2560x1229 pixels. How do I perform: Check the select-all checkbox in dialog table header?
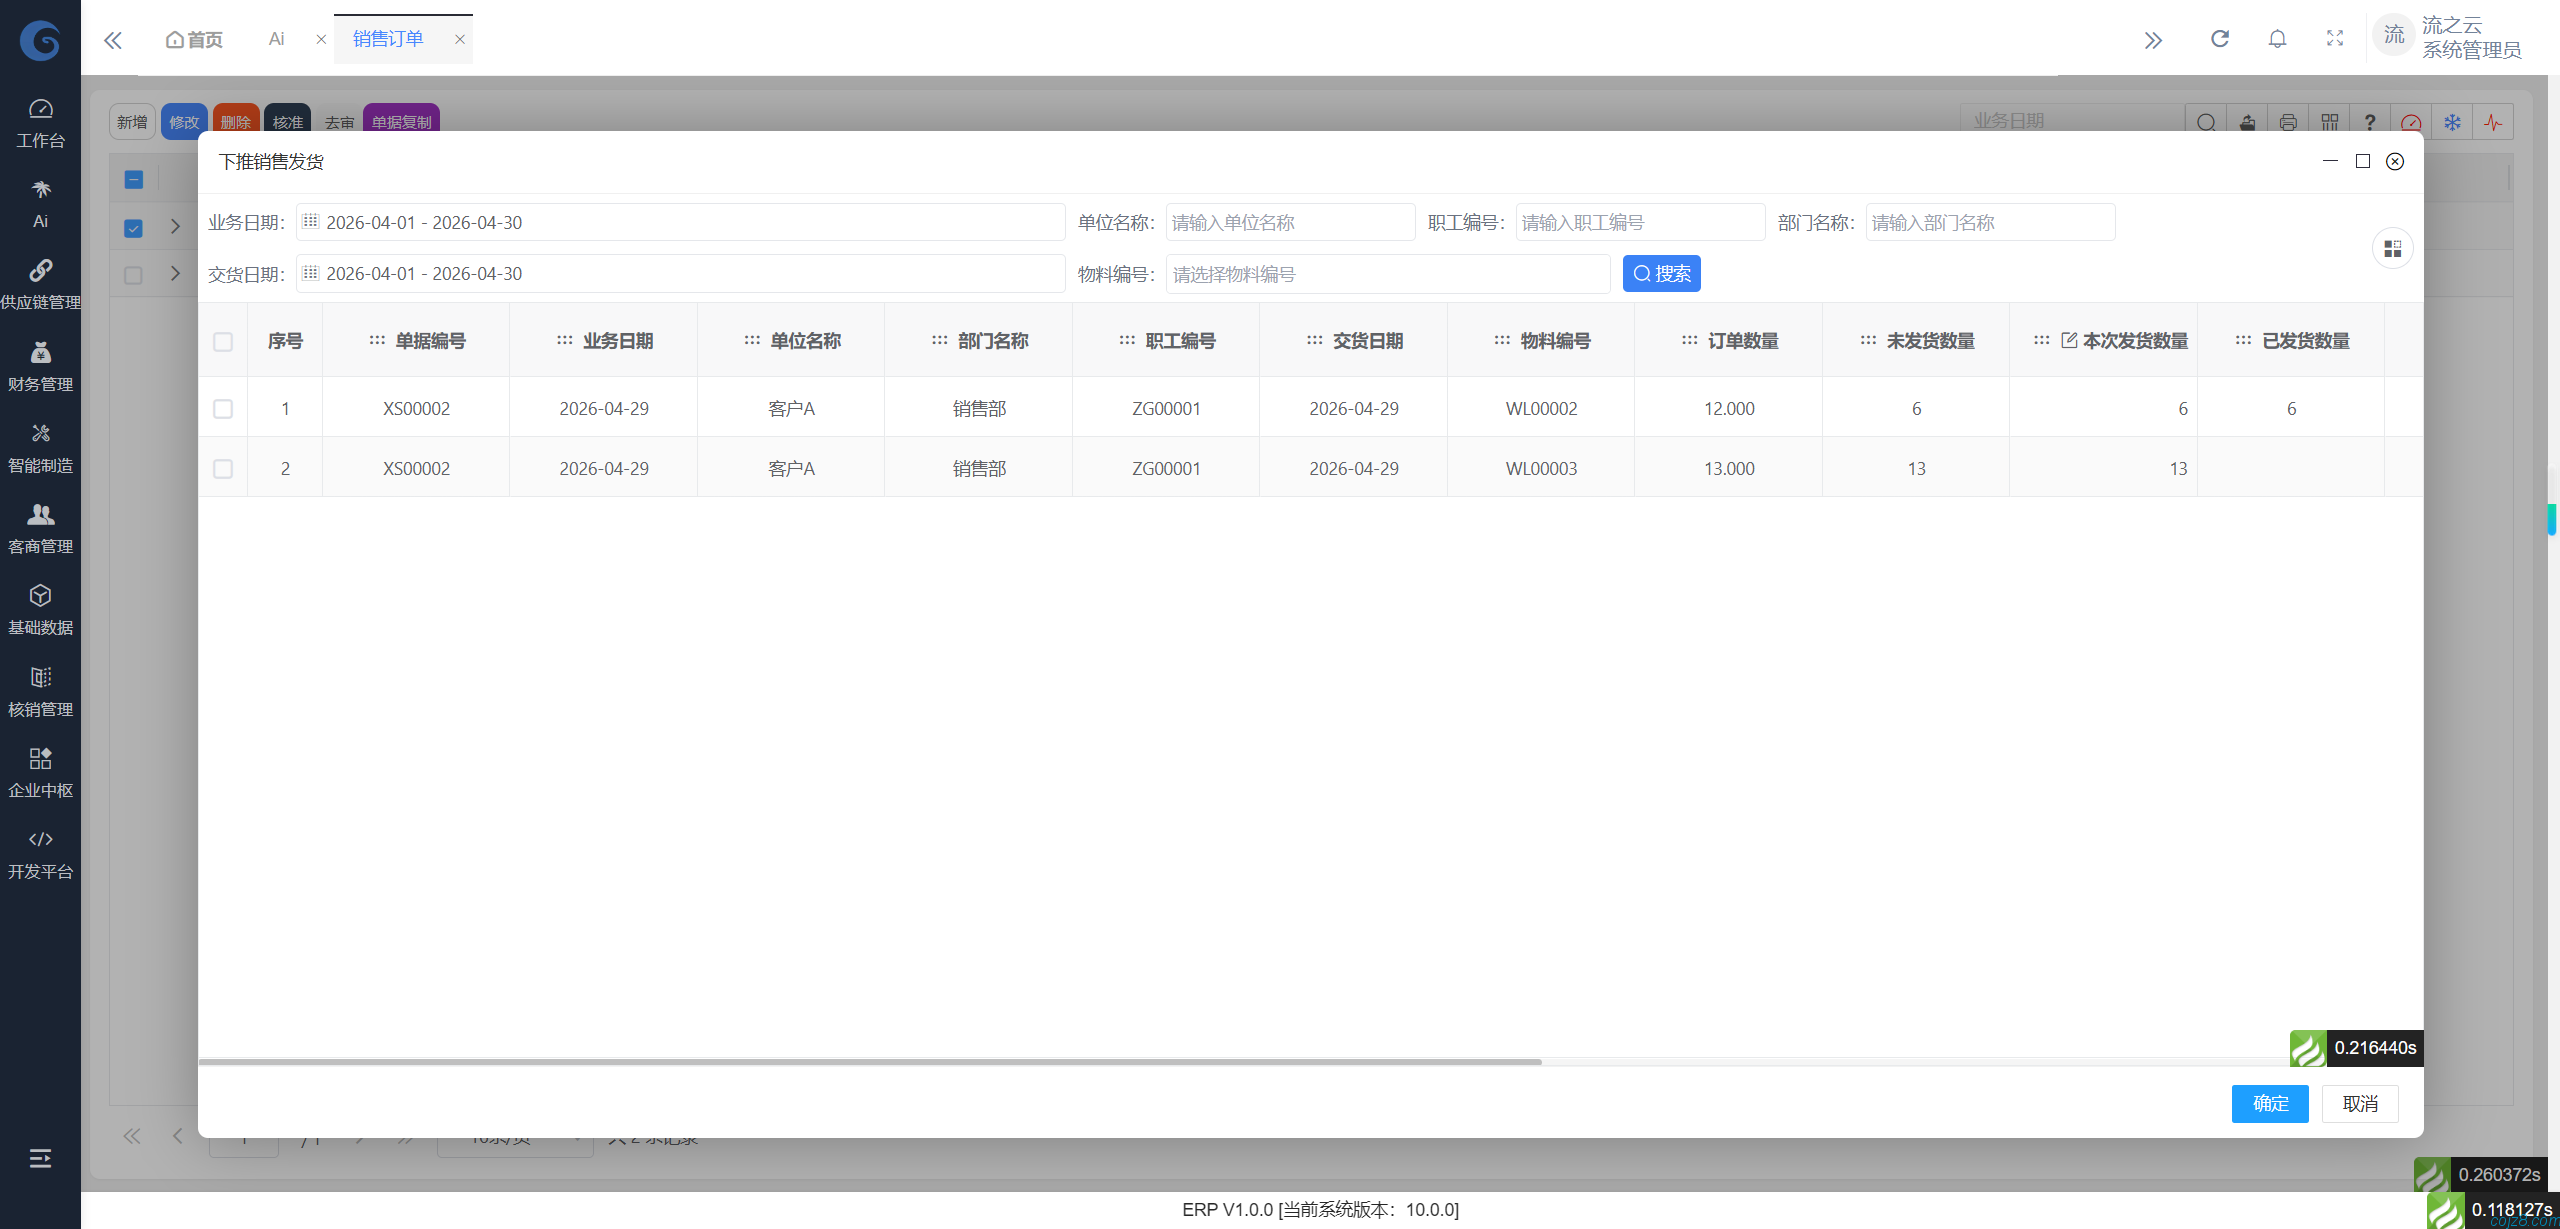(x=223, y=341)
